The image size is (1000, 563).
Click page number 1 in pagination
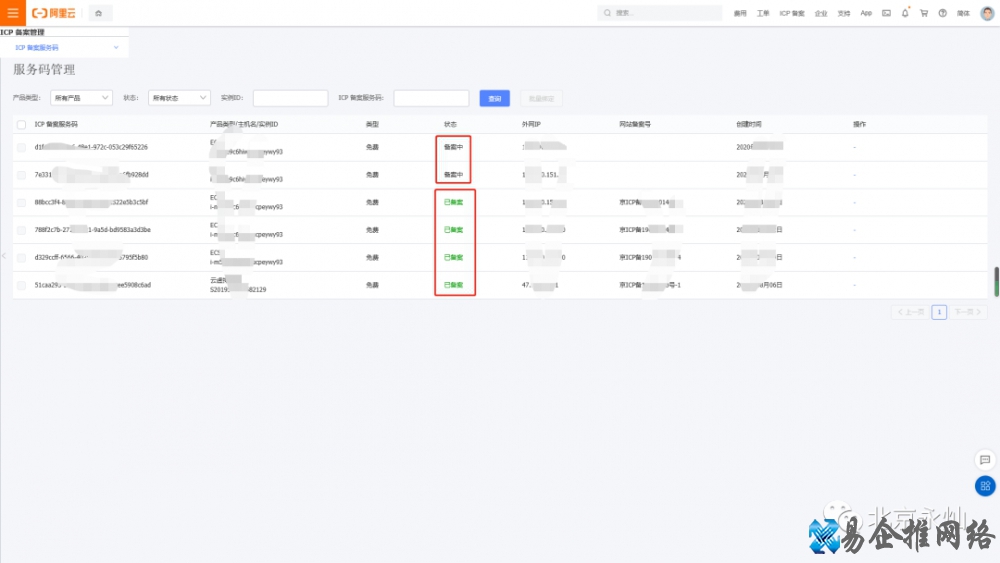pyautogui.click(x=939, y=312)
